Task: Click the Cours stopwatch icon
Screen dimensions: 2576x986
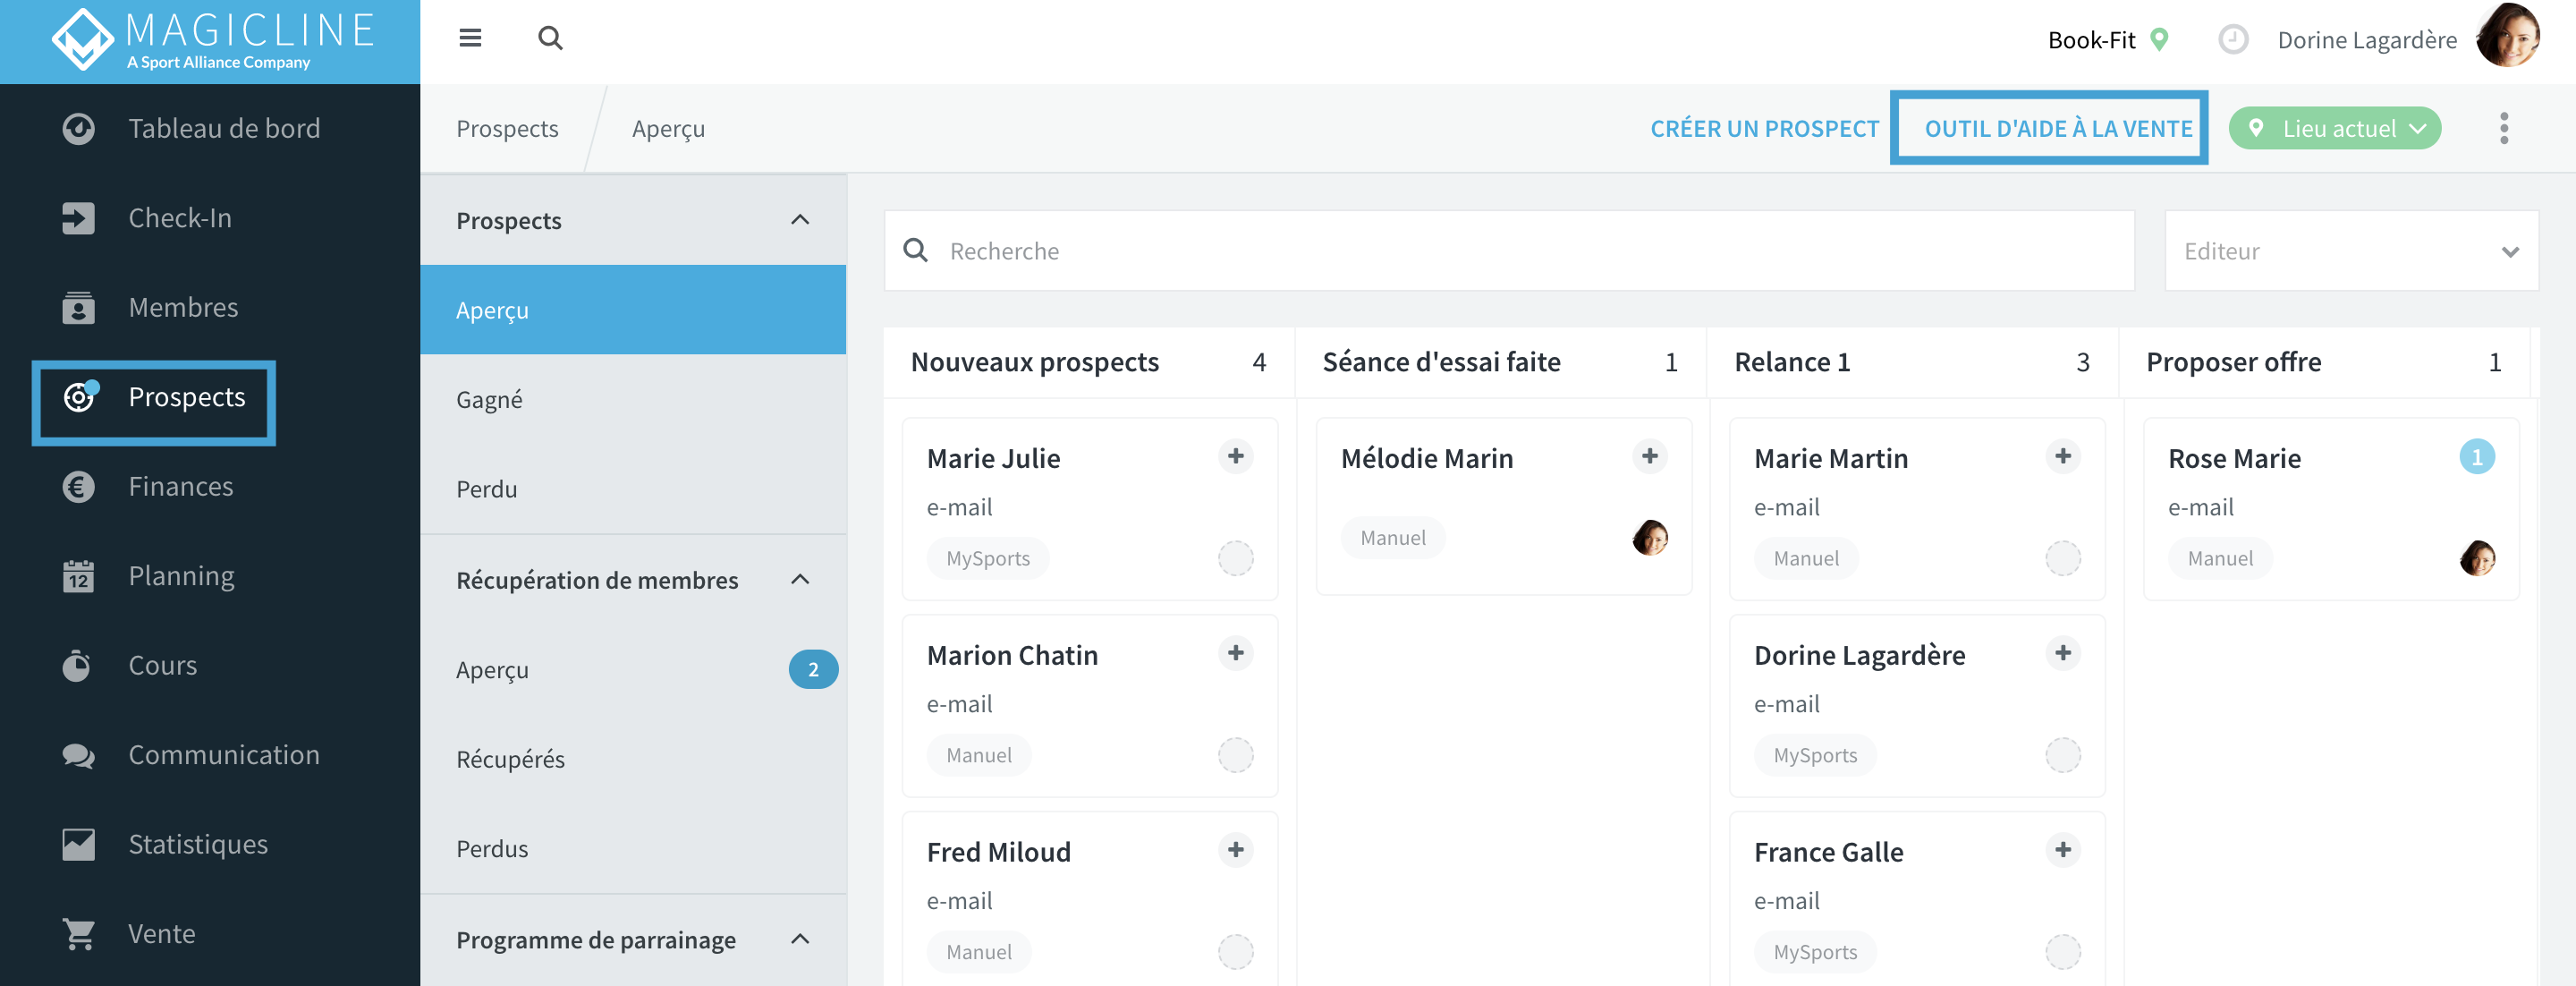Action: coord(78,665)
